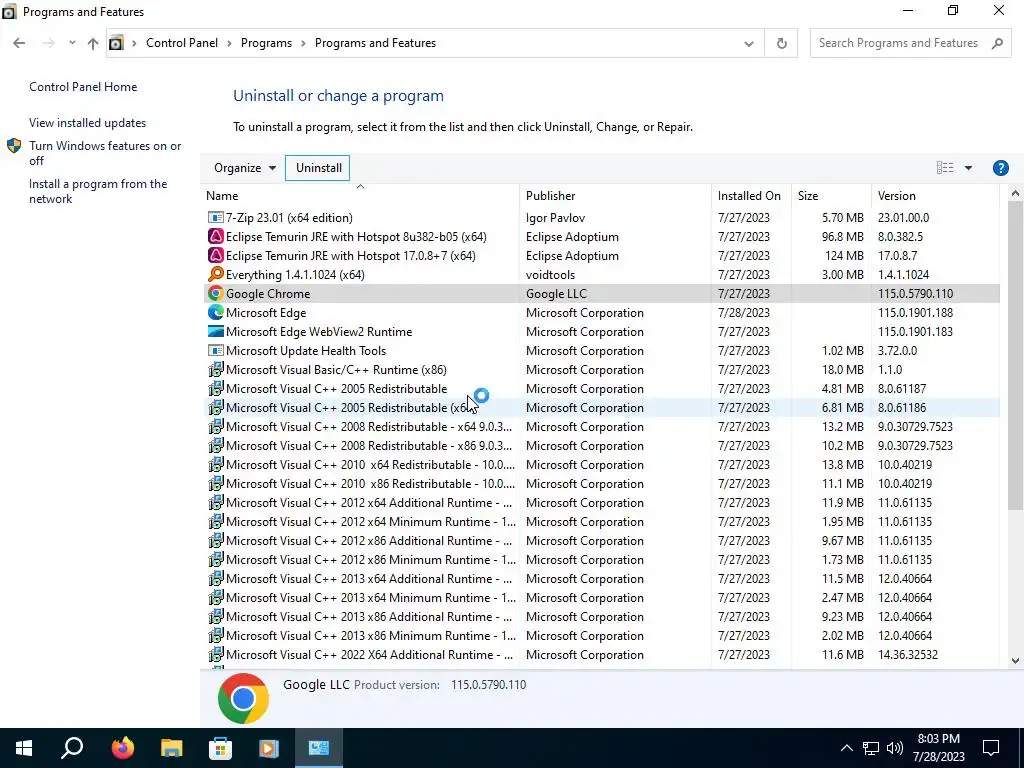Viewport: 1024px width, 768px height.
Task: Click the scrollbar up arrow
Action: [1015, 194]
